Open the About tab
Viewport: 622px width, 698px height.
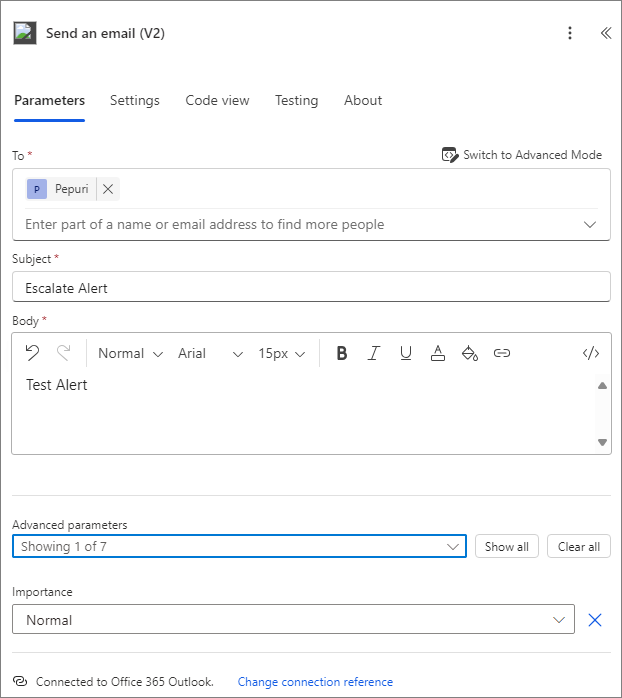click(x=363, y=101)
